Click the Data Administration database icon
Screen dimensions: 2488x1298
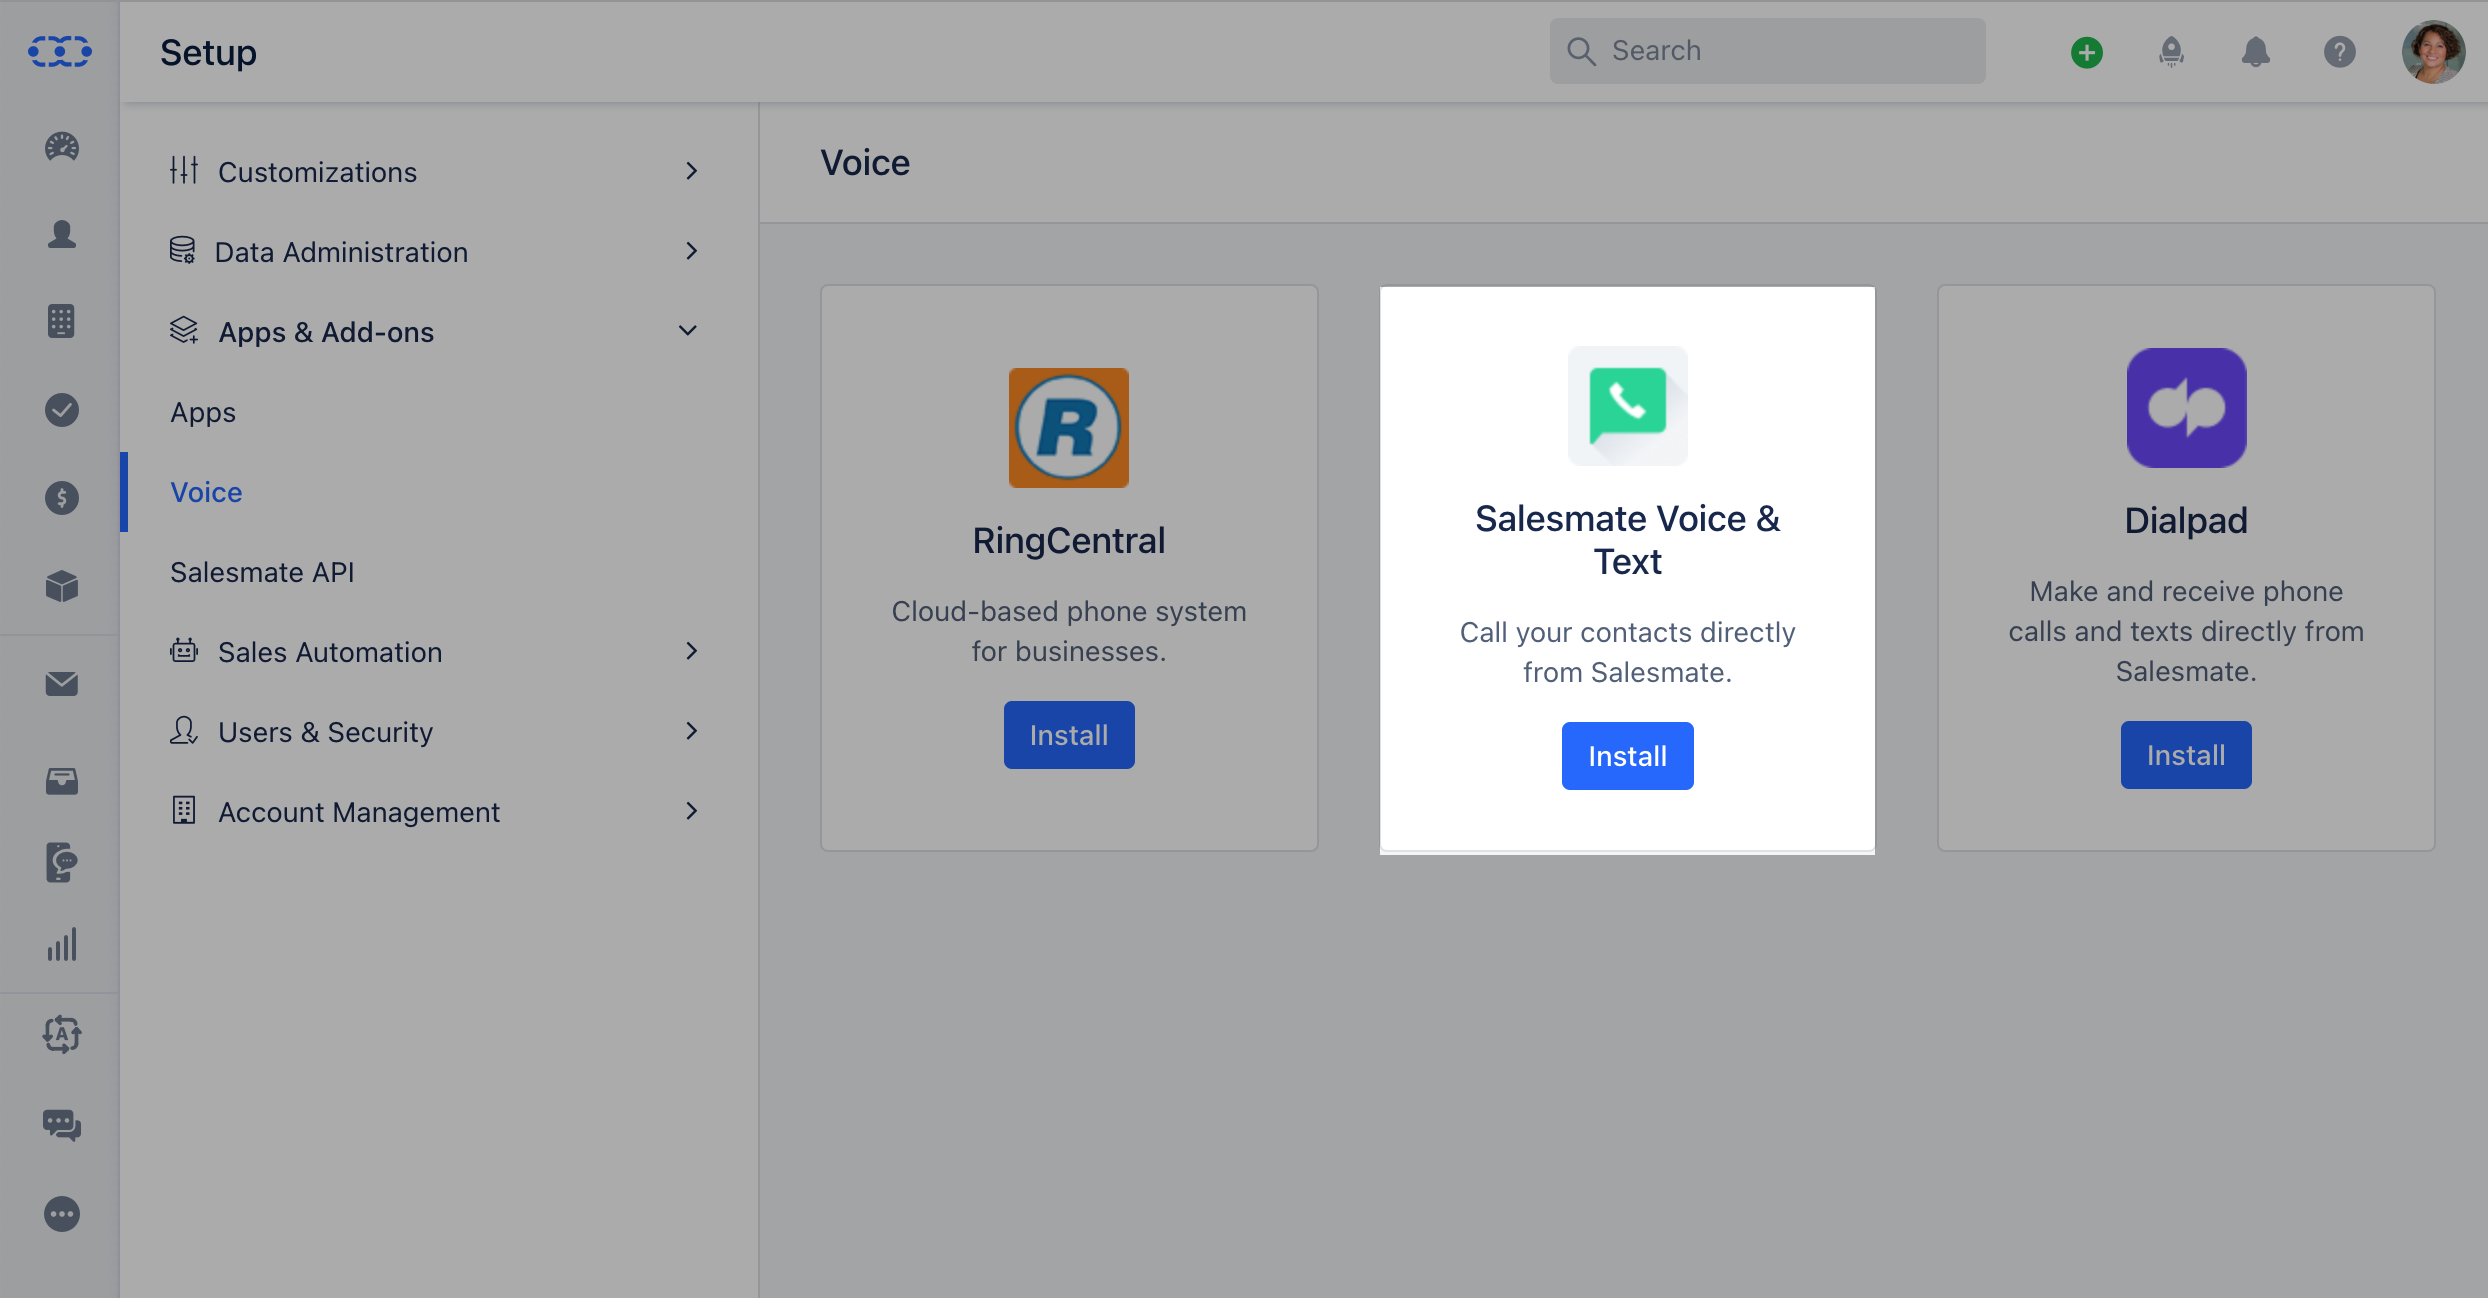pos(182,251)
